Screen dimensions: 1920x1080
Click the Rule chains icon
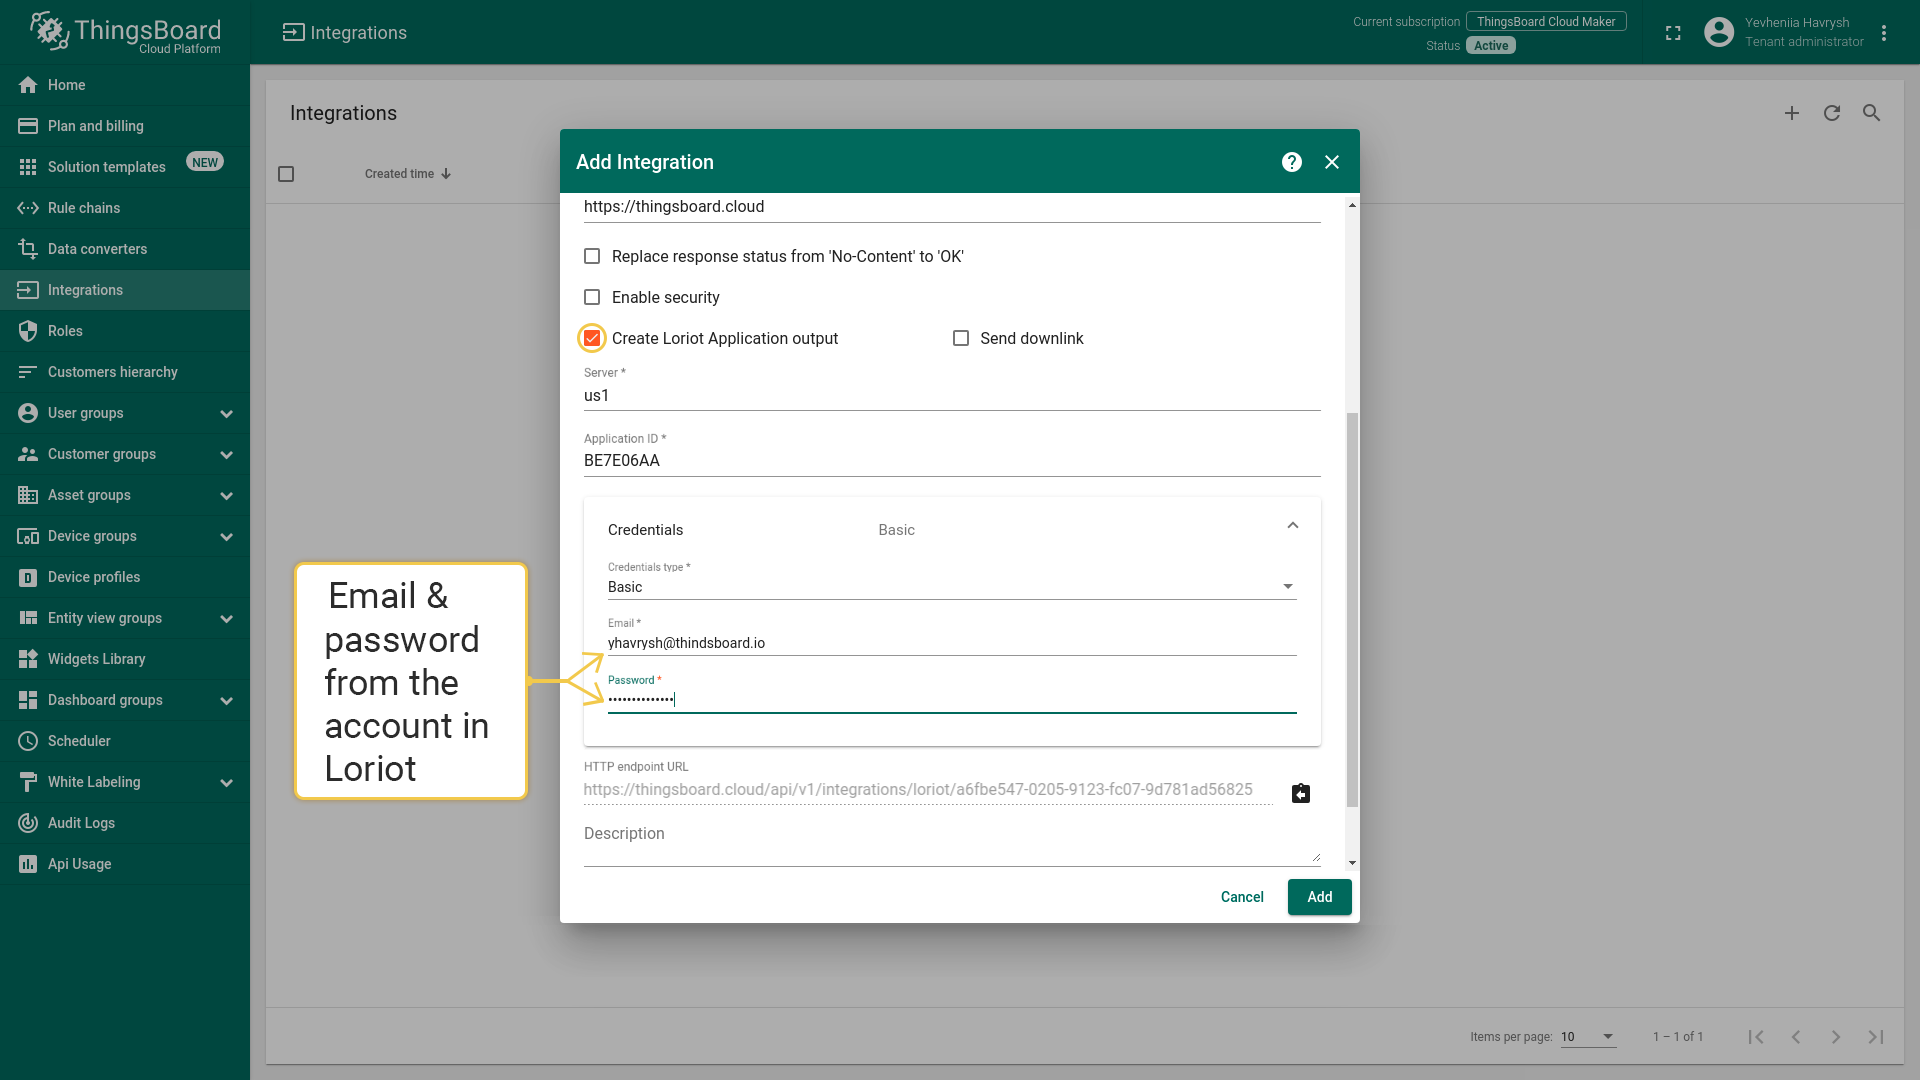pos(28,208)
